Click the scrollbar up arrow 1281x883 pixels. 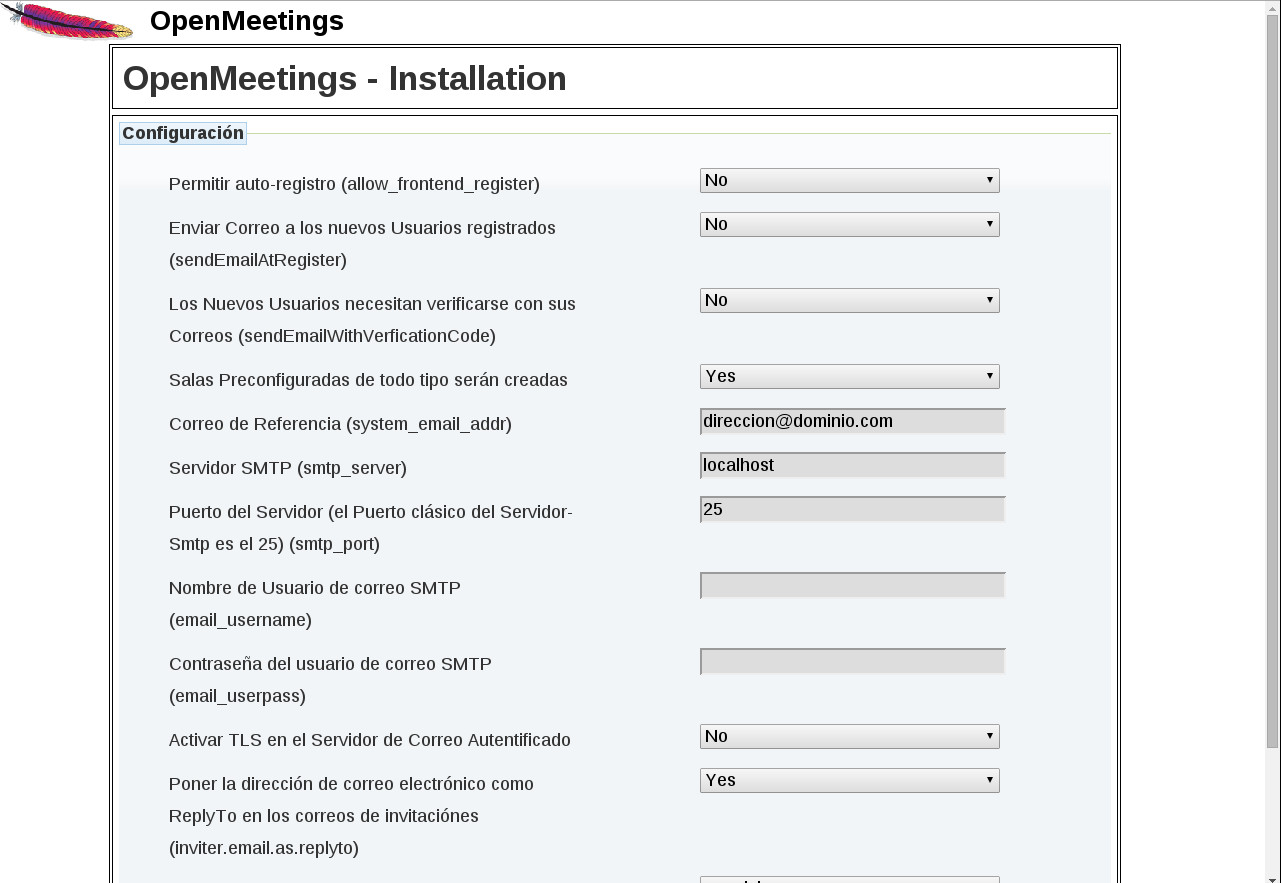click(x=1272, y=7)
